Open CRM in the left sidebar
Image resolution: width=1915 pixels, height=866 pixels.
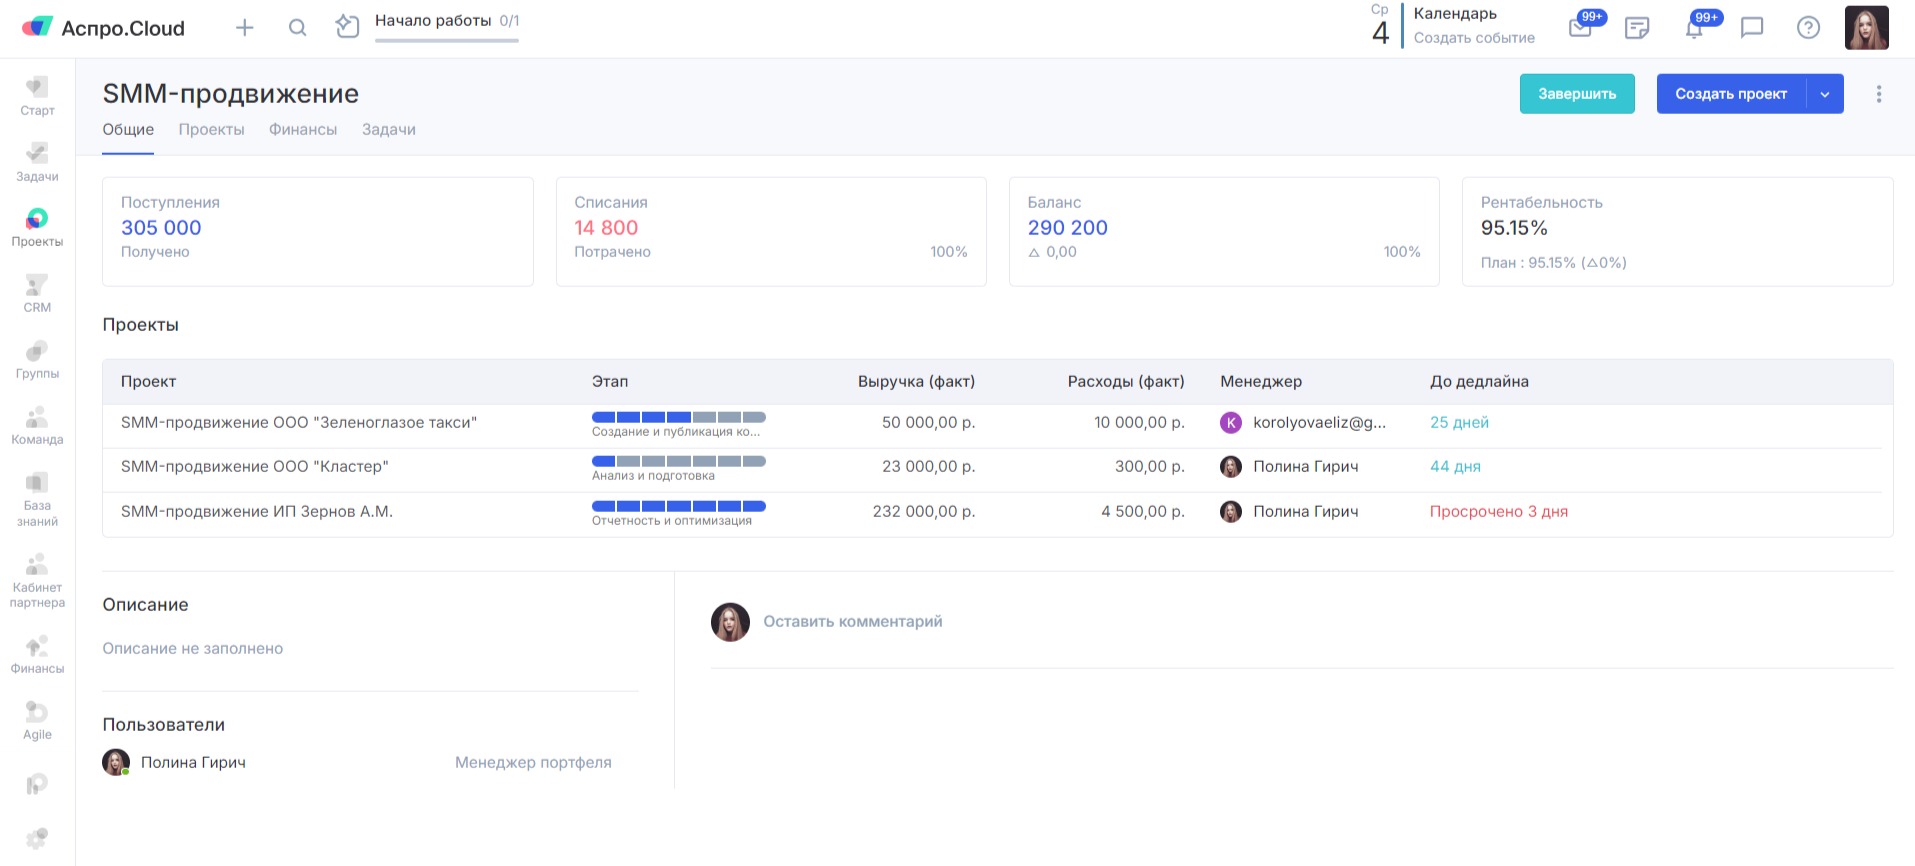37,294
